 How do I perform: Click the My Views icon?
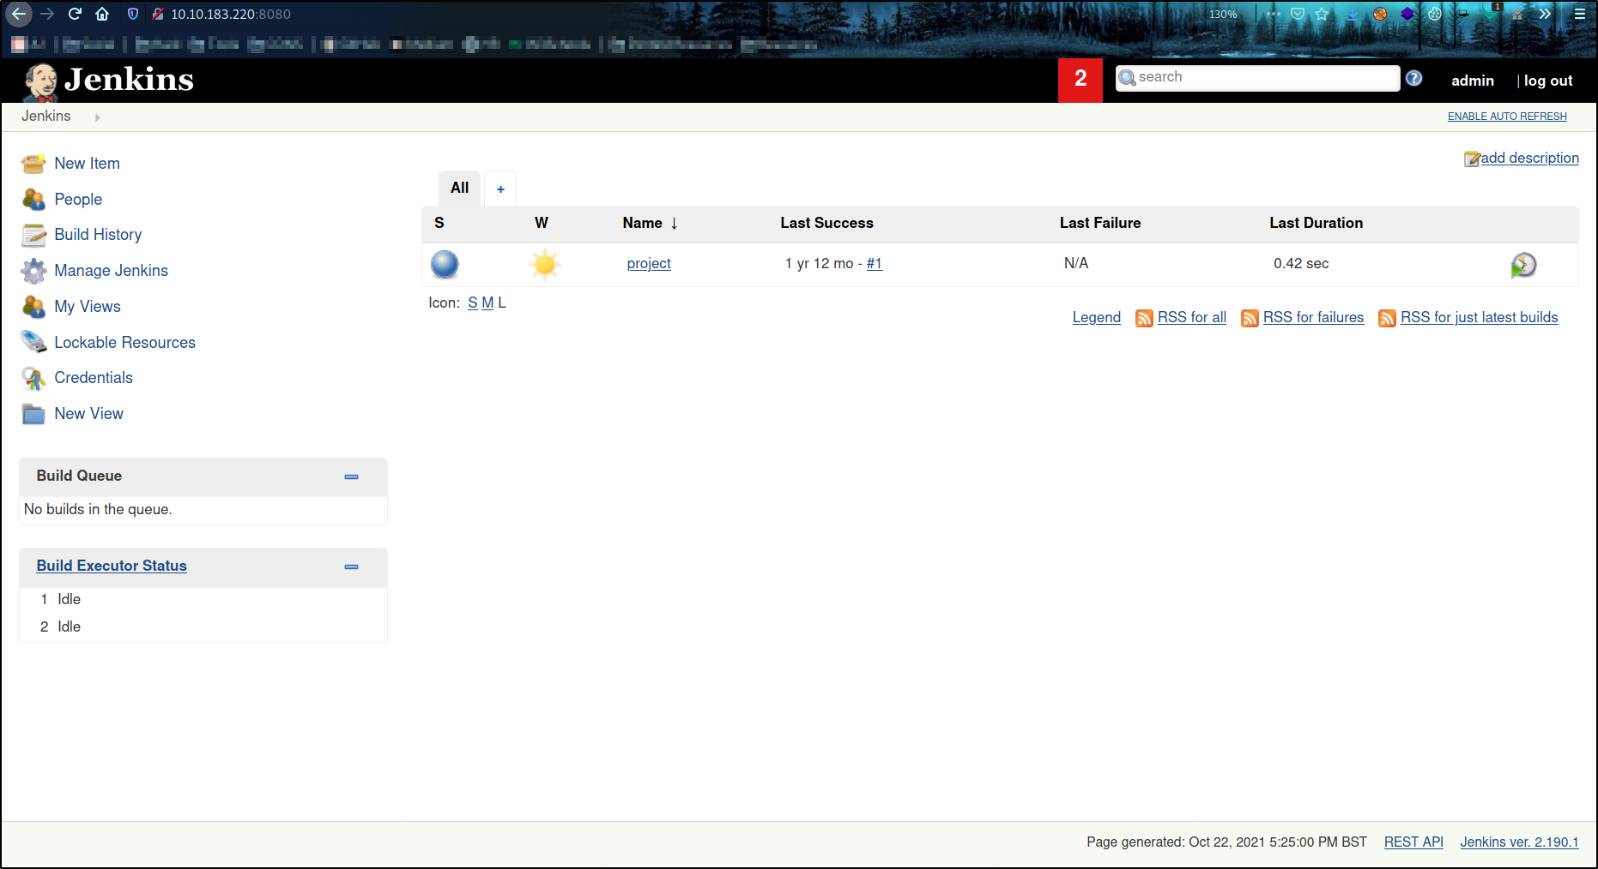[34, 307]
